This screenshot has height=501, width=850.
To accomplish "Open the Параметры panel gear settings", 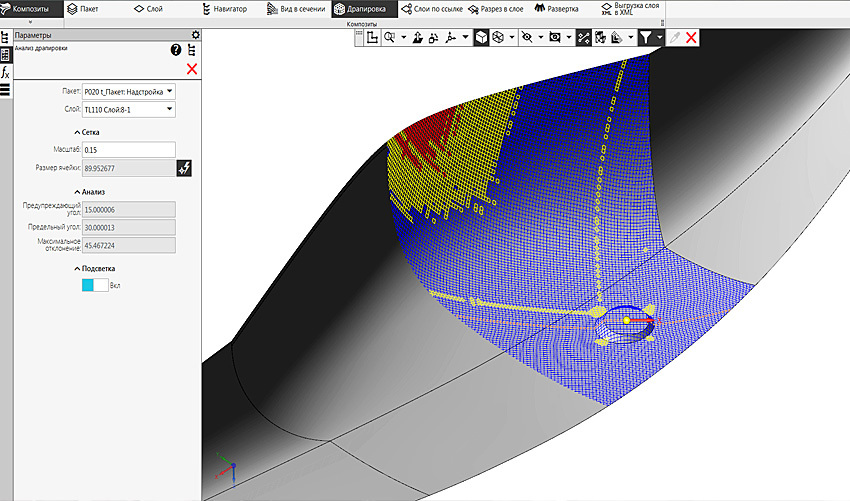I will (195, 35).
